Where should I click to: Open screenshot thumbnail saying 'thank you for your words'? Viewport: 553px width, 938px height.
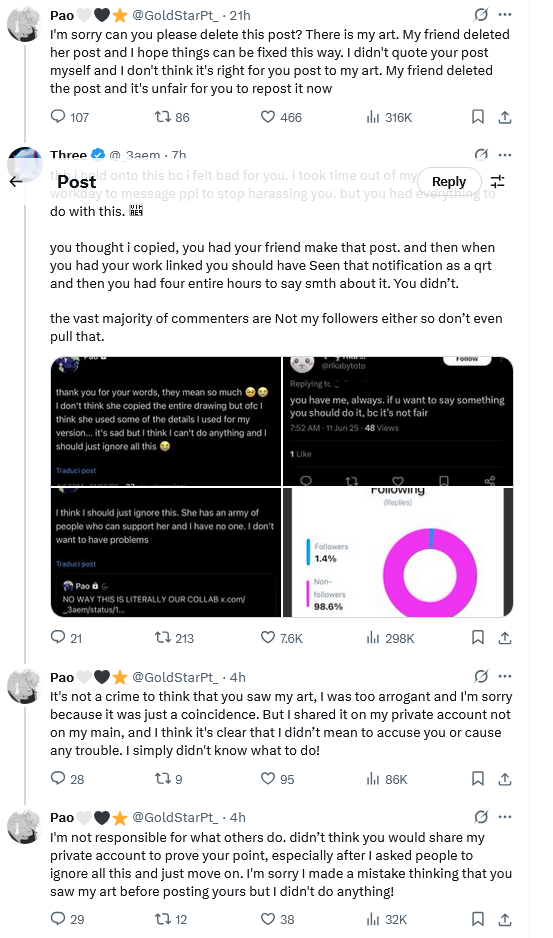pos(166,421)
